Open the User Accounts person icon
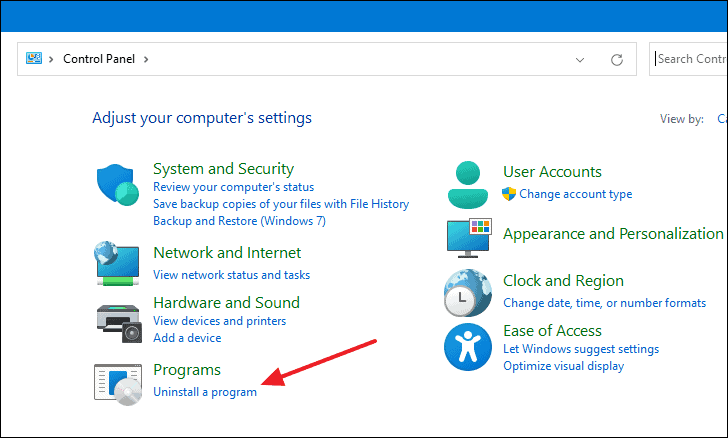 pos(468,185)
